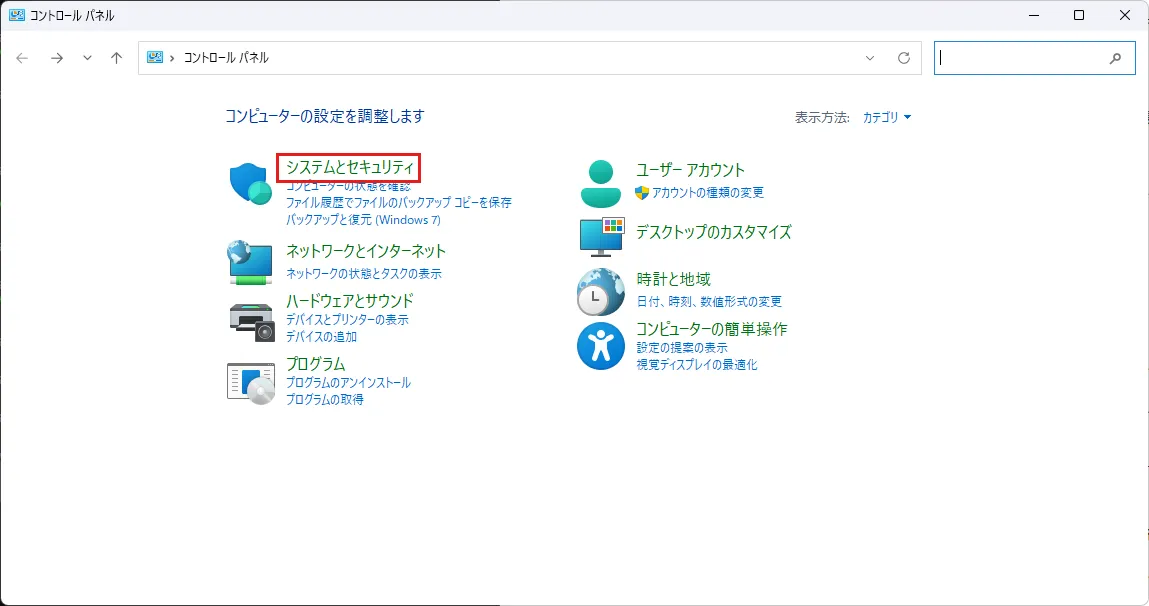Open 設定の提案の表示 link
This screenshot has width=1149, height=606.
click(x=681, y=347)
